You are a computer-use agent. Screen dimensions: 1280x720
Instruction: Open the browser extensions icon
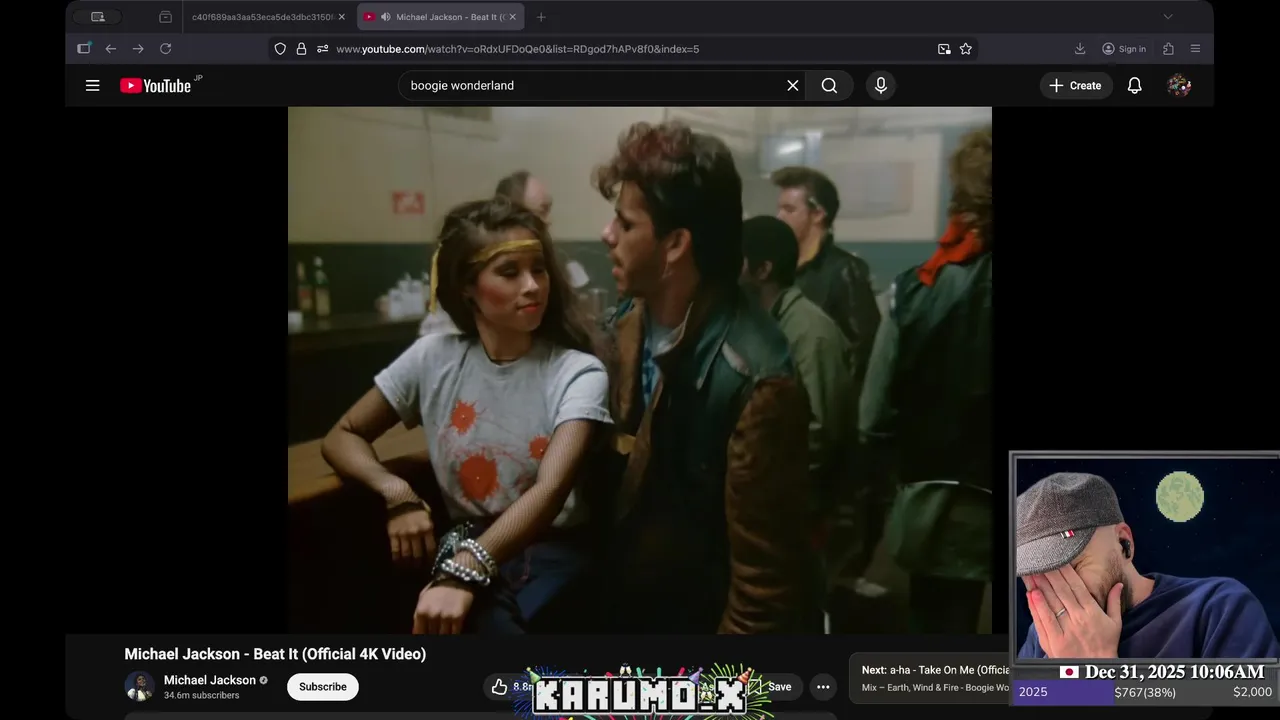[x=1168, y=49]
